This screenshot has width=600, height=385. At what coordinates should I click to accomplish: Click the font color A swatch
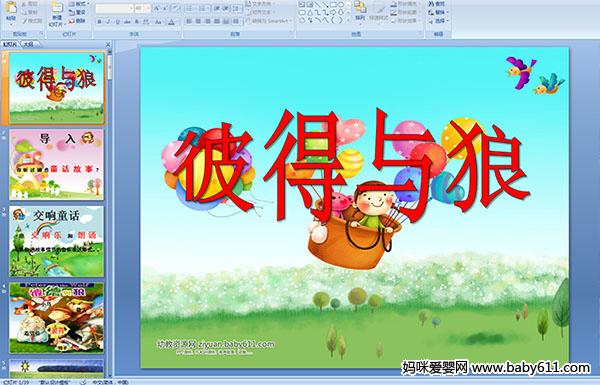[x=172, y=22]
